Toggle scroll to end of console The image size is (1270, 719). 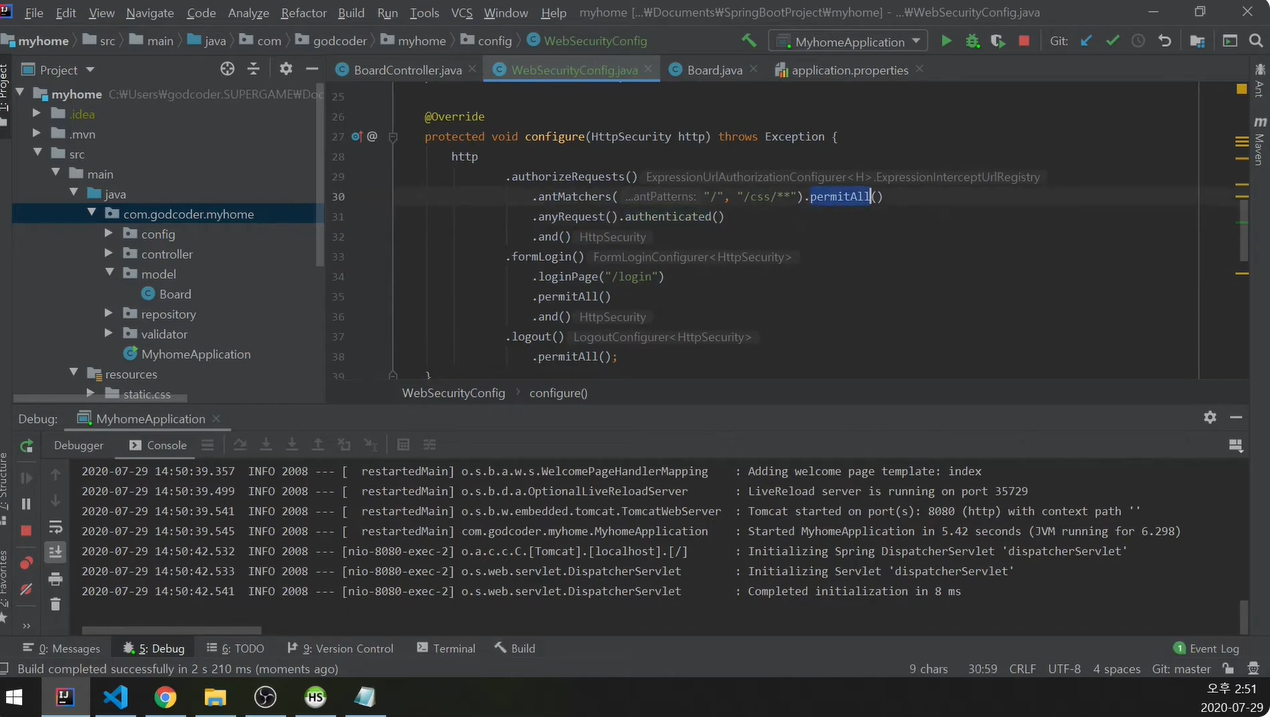pos(55,552)
